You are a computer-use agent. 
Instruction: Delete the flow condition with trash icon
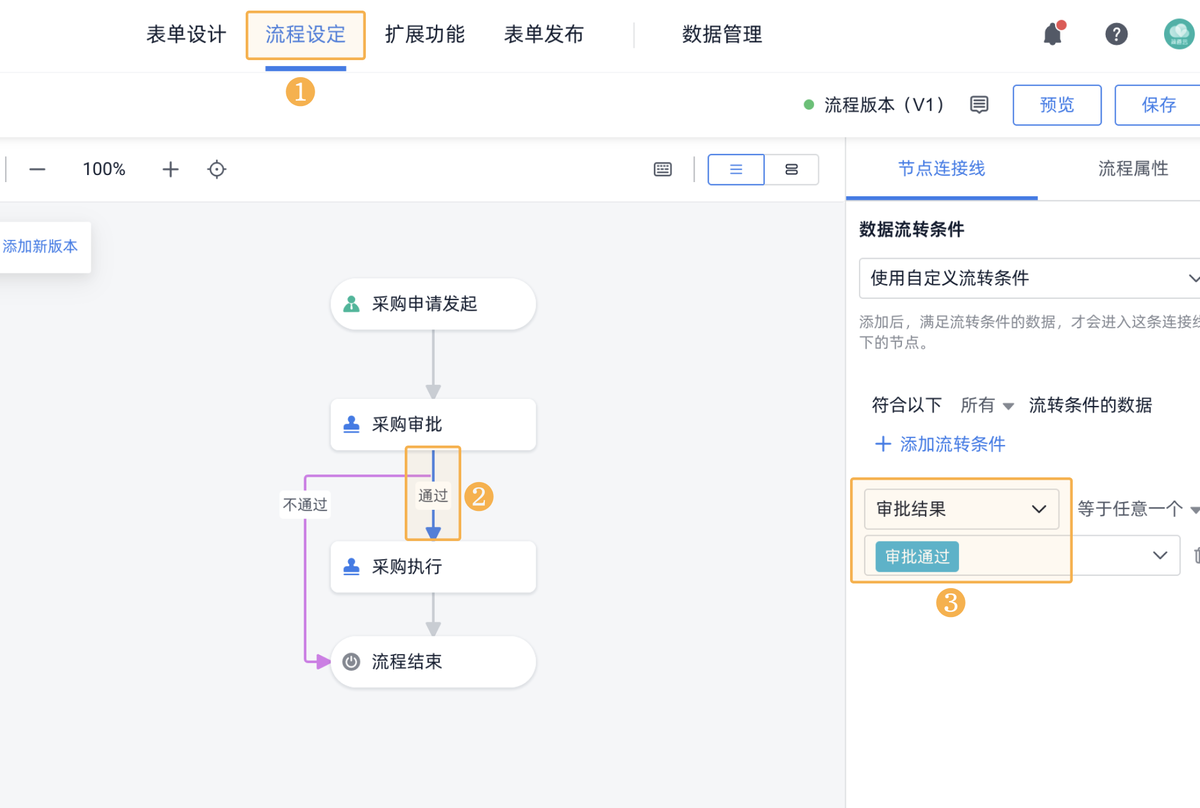click(1194, 555)
